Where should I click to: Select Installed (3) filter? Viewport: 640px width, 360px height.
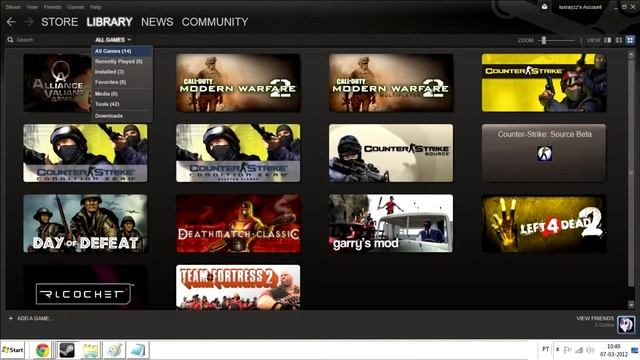(122, 71)
